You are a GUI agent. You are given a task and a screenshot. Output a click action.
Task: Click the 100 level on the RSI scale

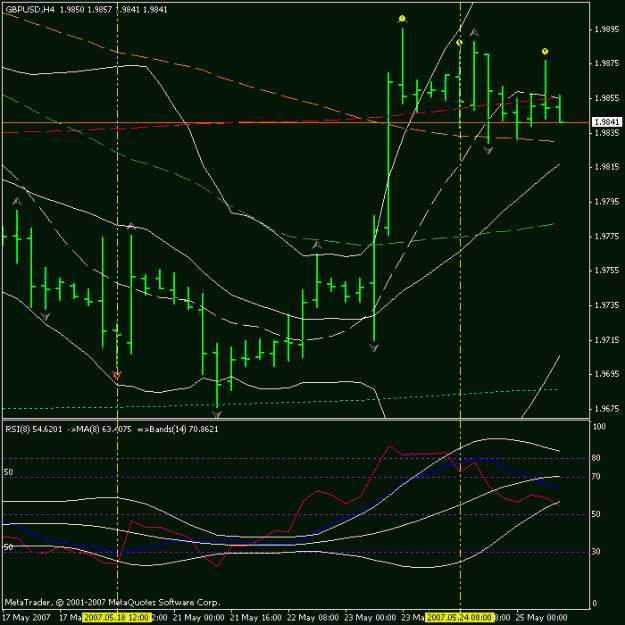click(x=599, y=426)
